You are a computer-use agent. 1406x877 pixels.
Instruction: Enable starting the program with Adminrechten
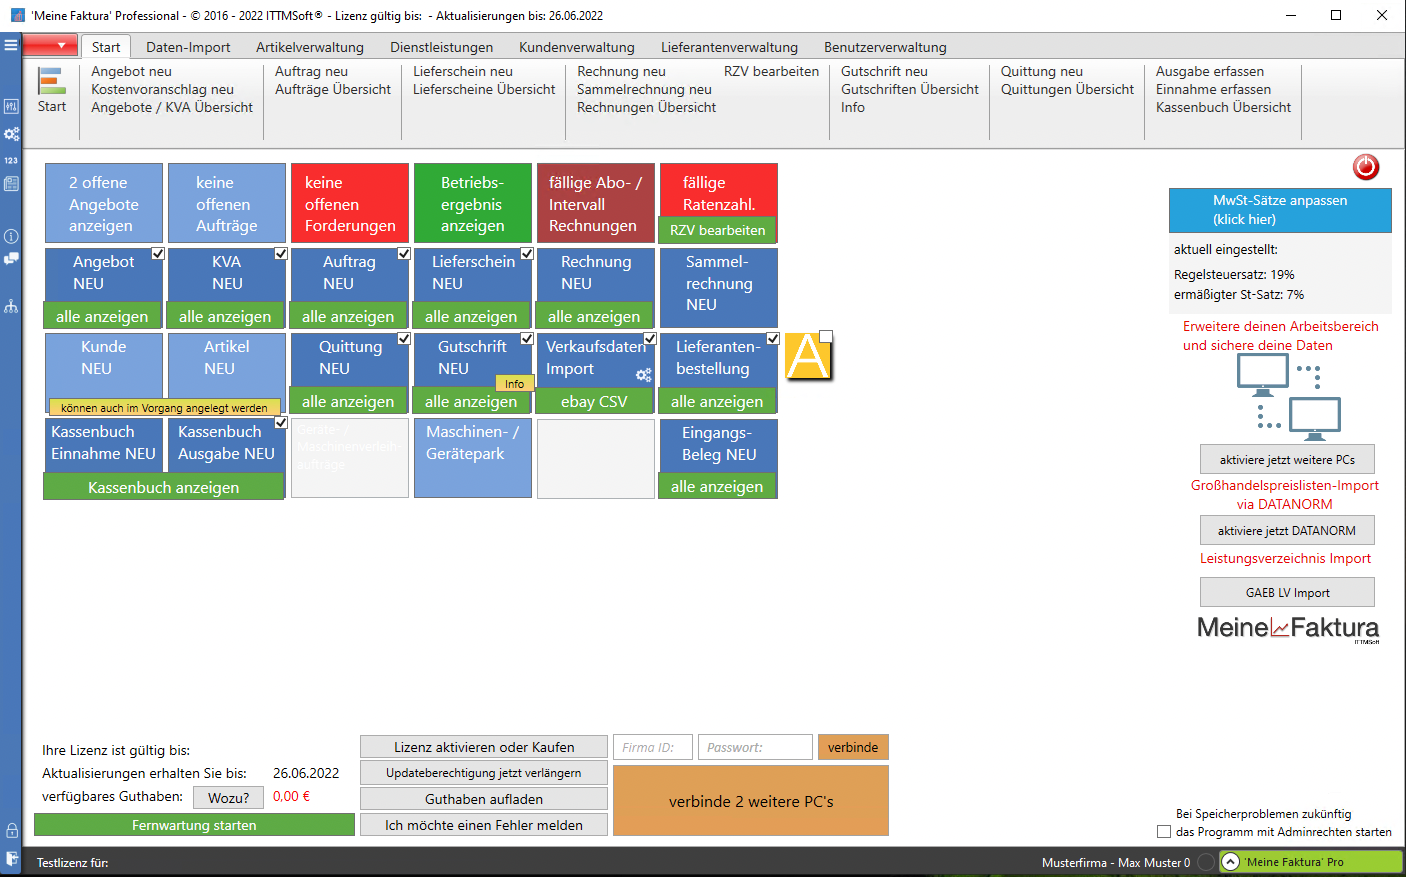tap(1164, 832)
